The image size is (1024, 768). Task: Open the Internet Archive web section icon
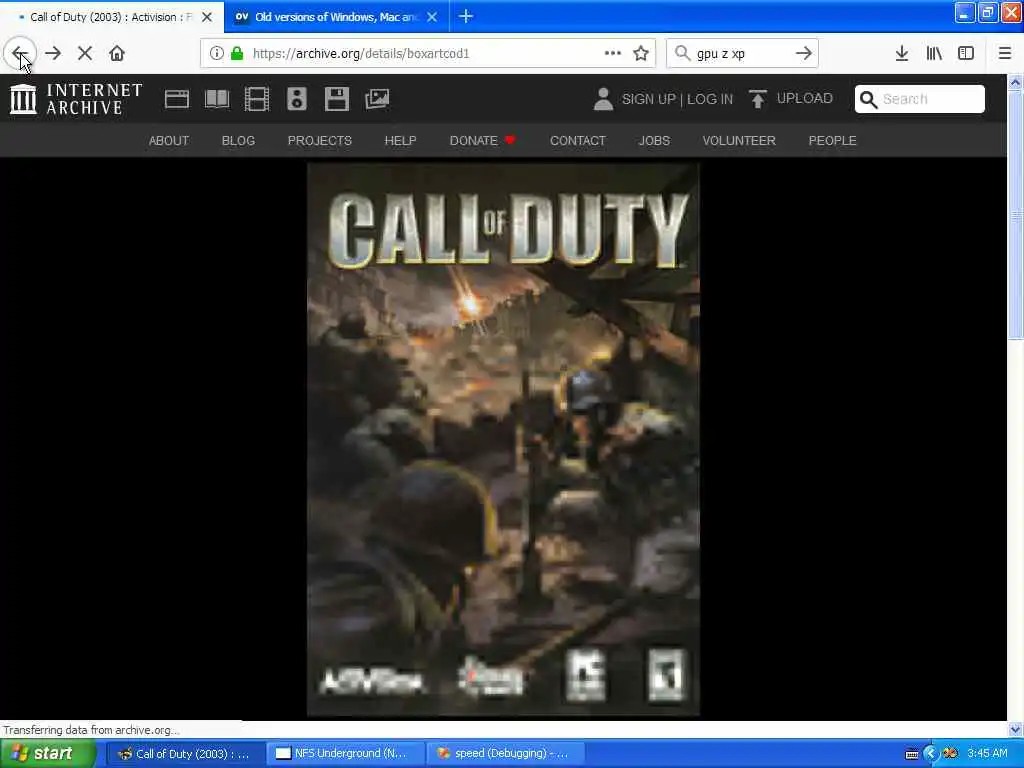tap(176, 99)
